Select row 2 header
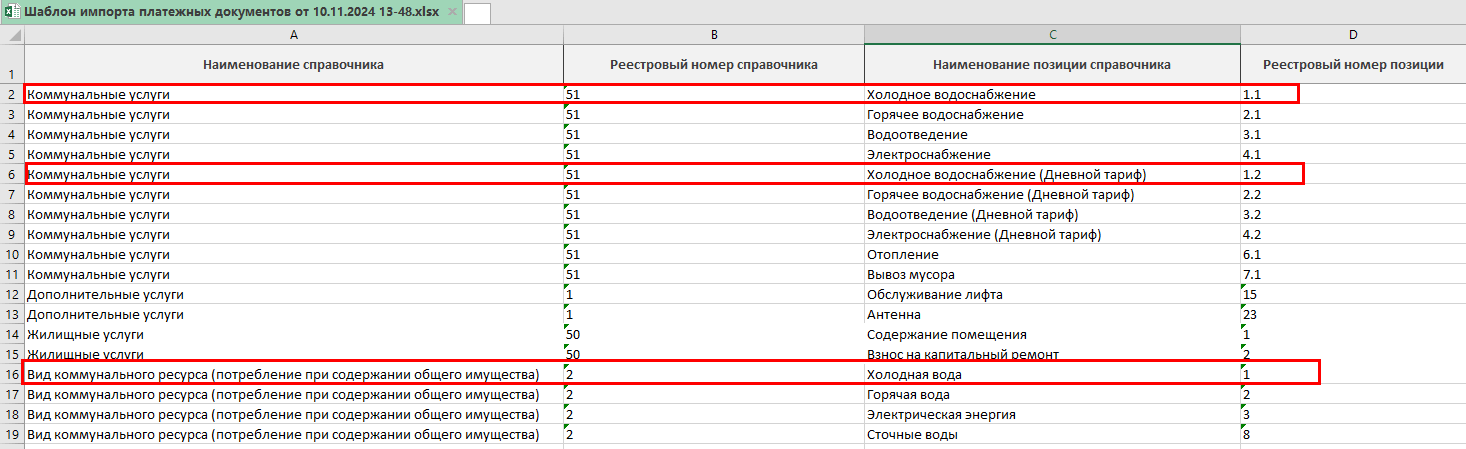This screenshot has width=1466, height=449. [12, 95]
